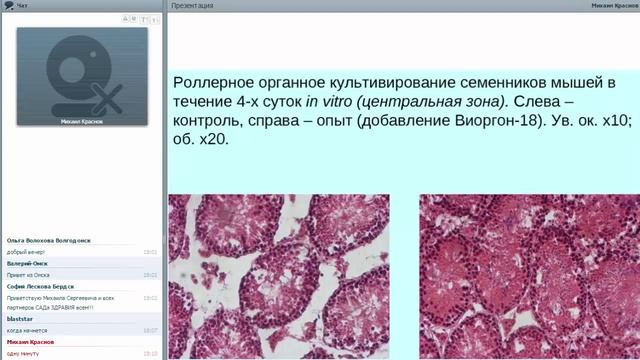This screenshot has width=640, height=360.
Task: Click the chat speech bubble icon
Action: click(x=8, y=5)
